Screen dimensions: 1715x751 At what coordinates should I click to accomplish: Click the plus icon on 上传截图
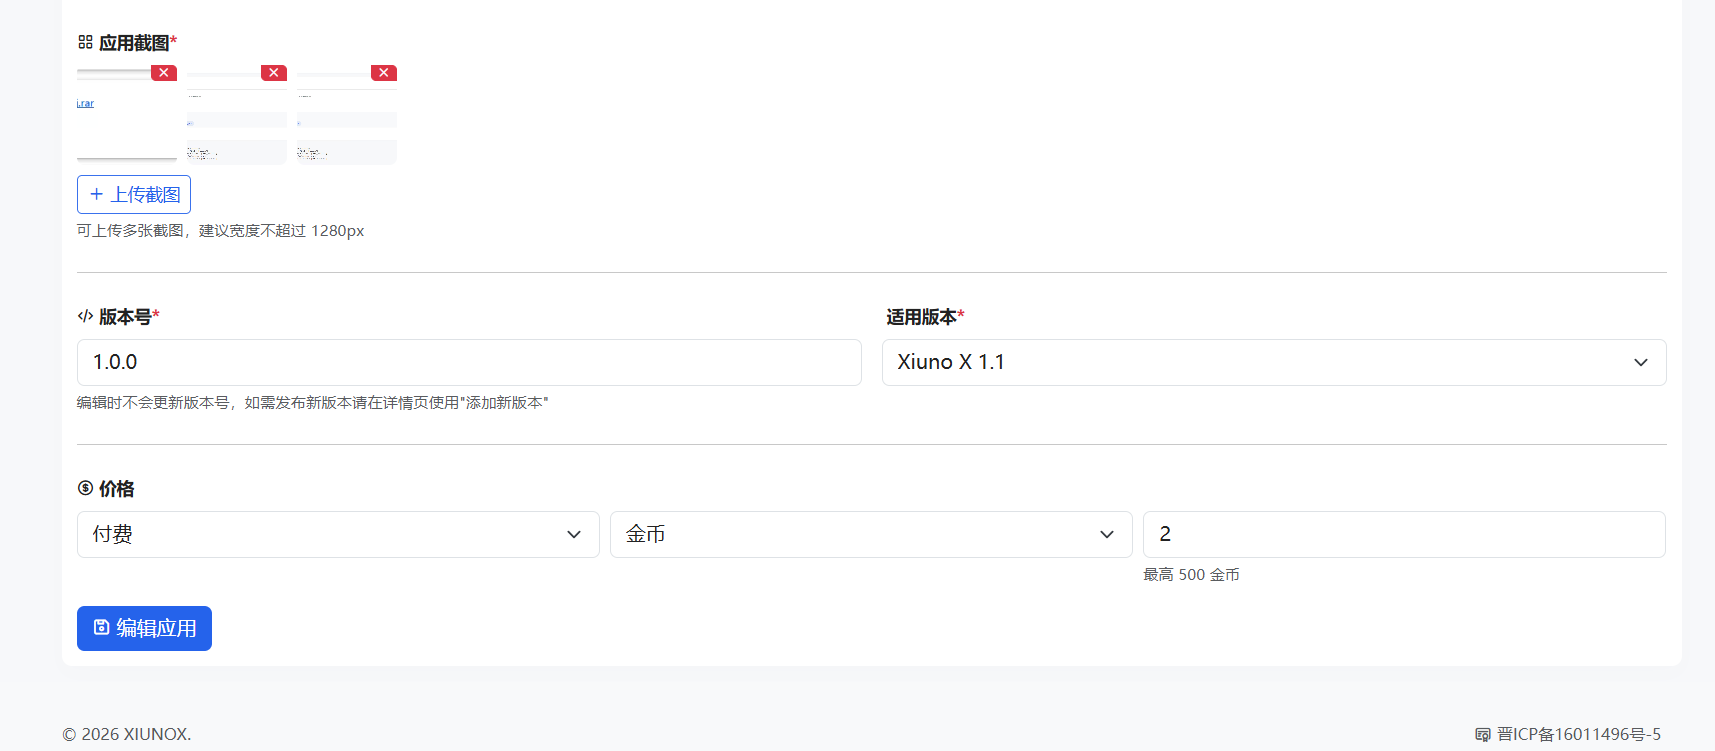[97, 194]
